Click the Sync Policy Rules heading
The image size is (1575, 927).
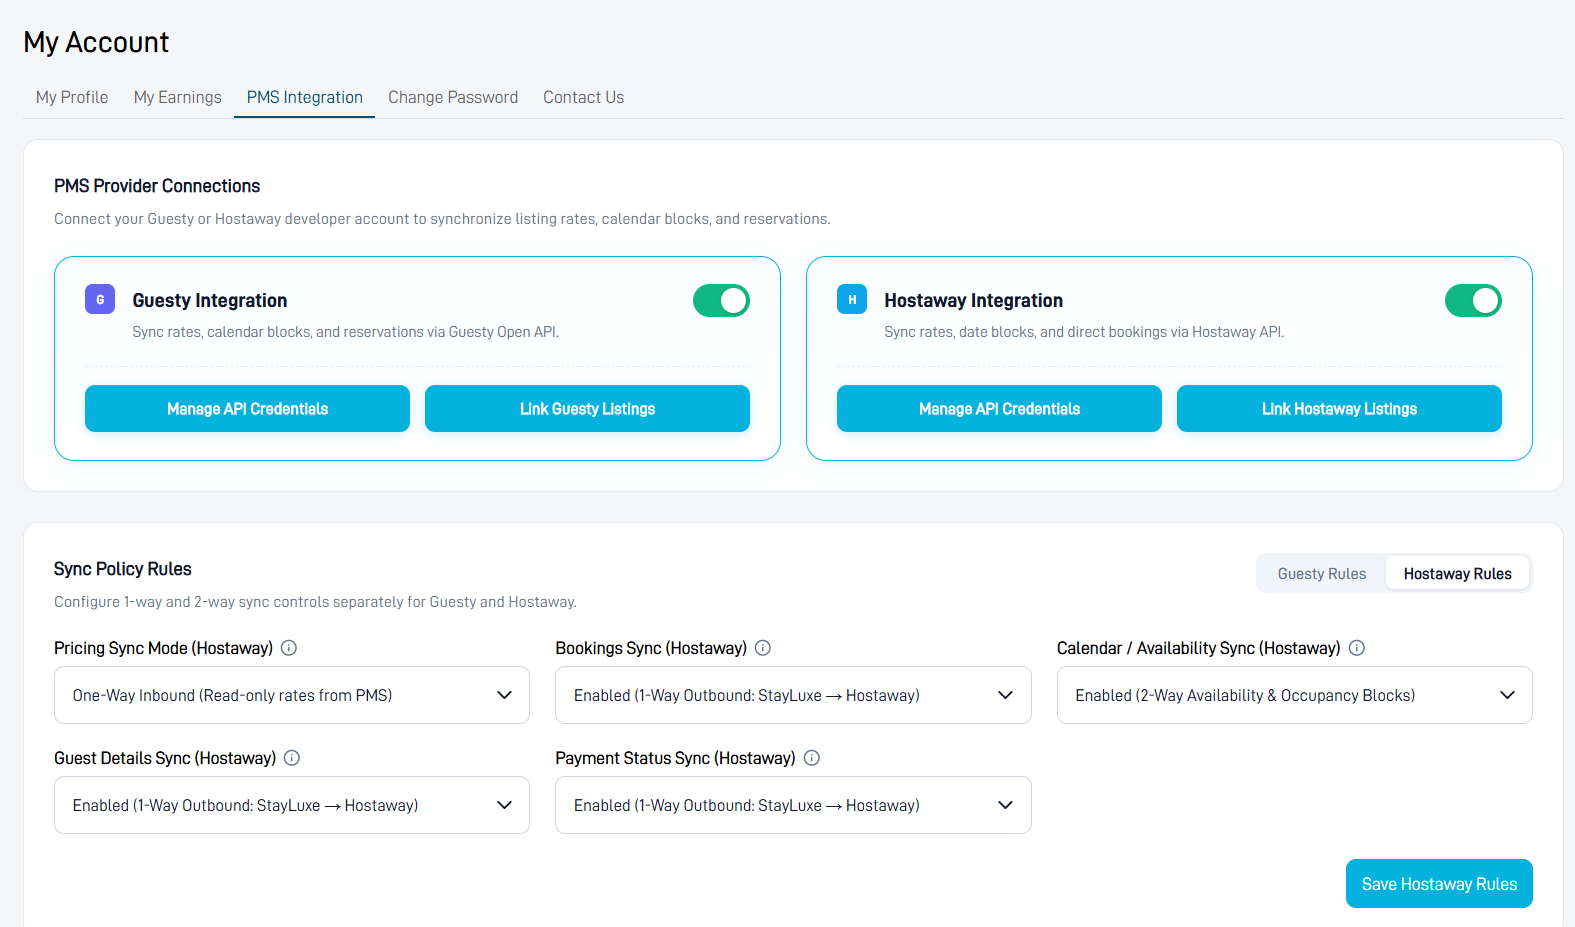tap(123, 569)
